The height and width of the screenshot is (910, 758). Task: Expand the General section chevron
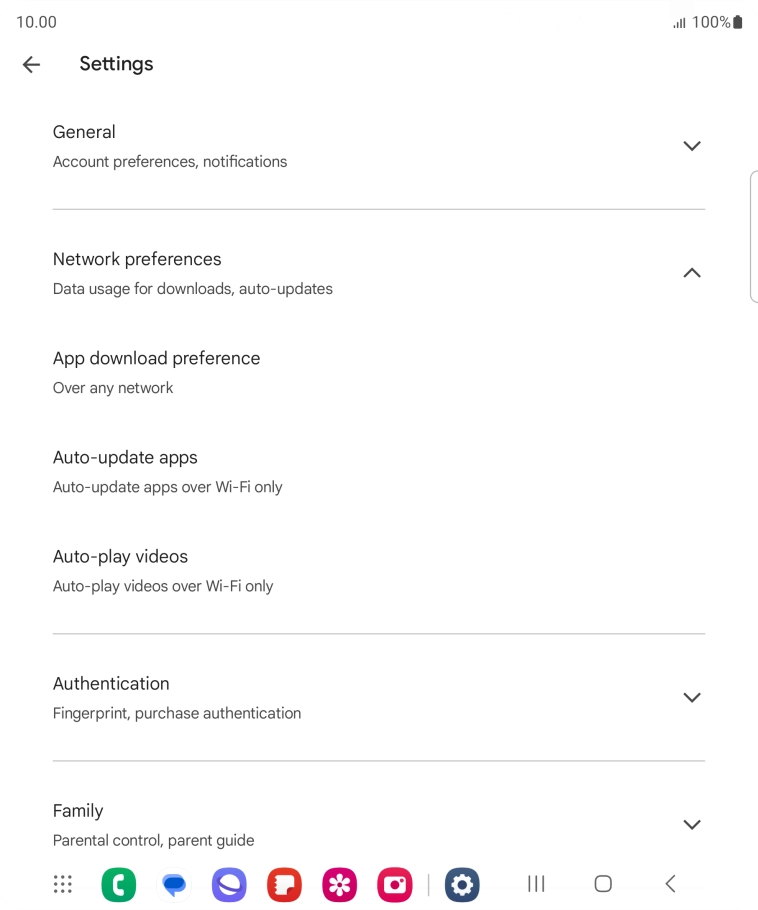[x=691, y=146]
